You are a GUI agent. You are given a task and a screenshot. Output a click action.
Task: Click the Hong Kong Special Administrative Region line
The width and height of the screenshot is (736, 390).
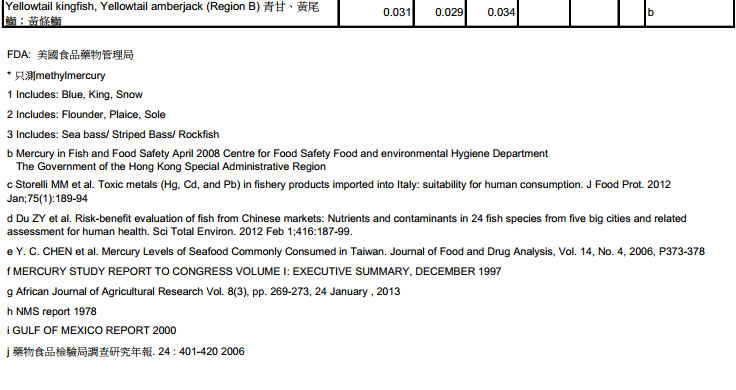(x=171, y=167)
